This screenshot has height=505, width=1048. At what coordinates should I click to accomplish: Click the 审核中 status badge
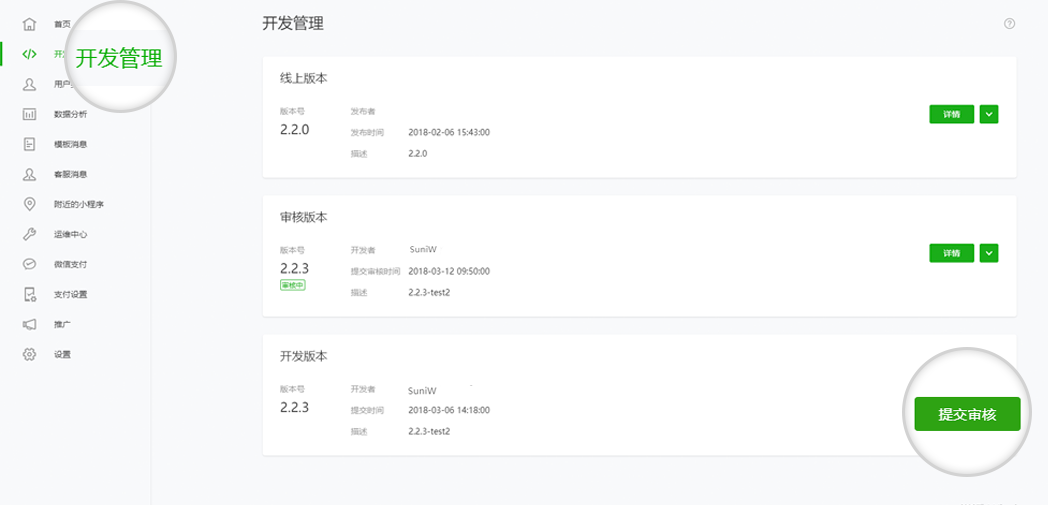[x=293, y=285]
